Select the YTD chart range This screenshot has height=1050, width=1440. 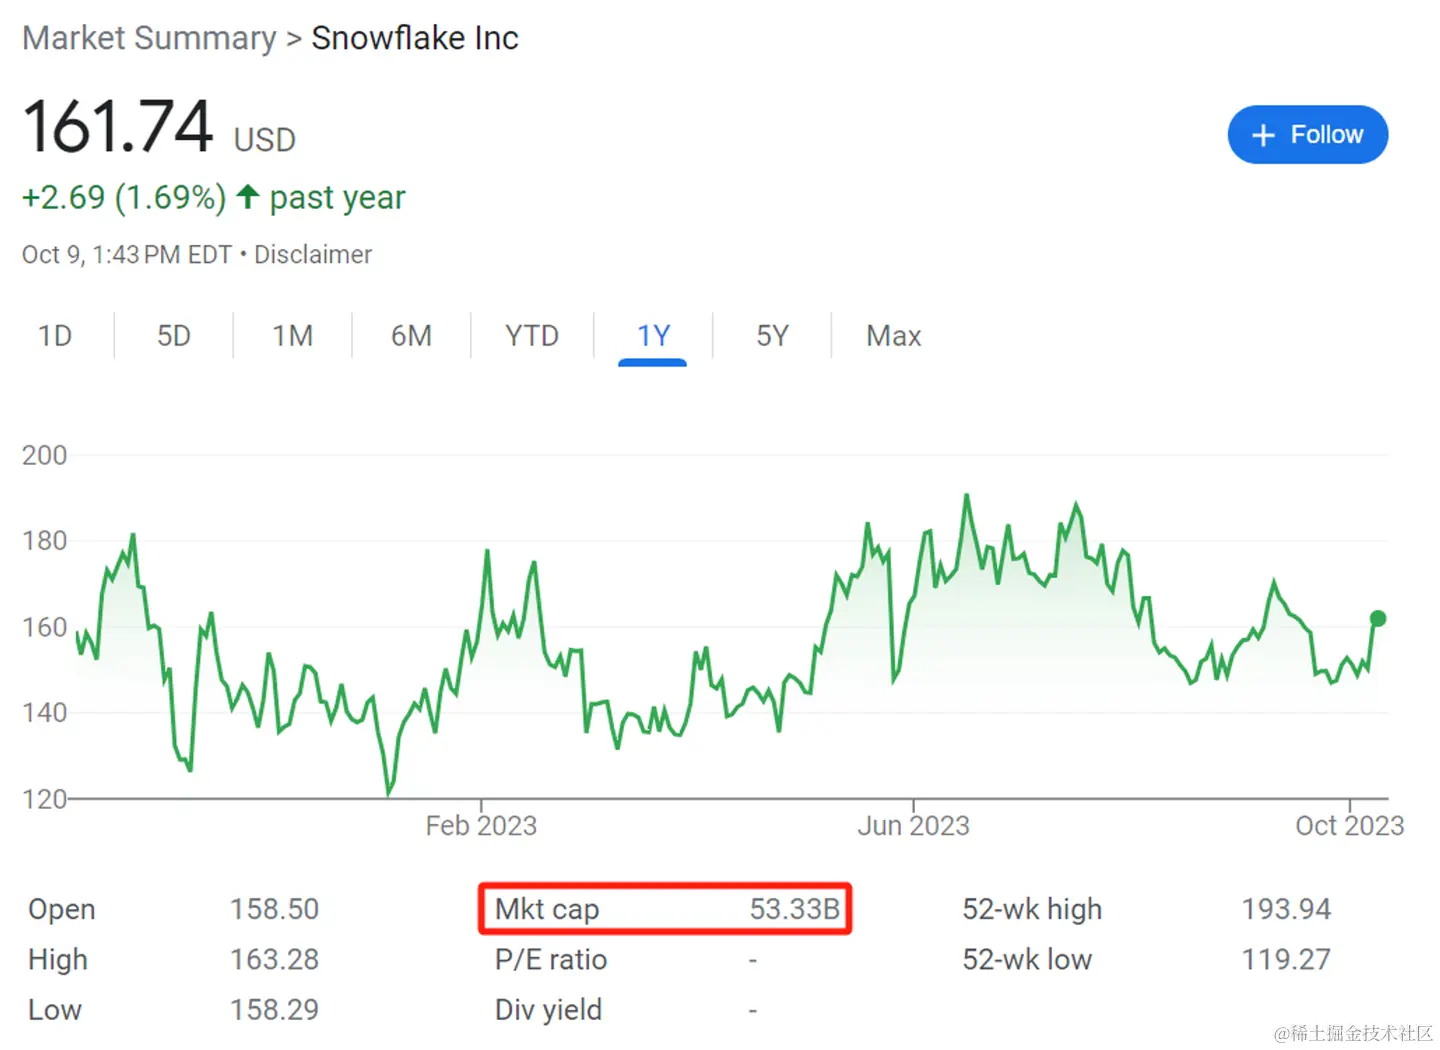(x=531, y=335)
